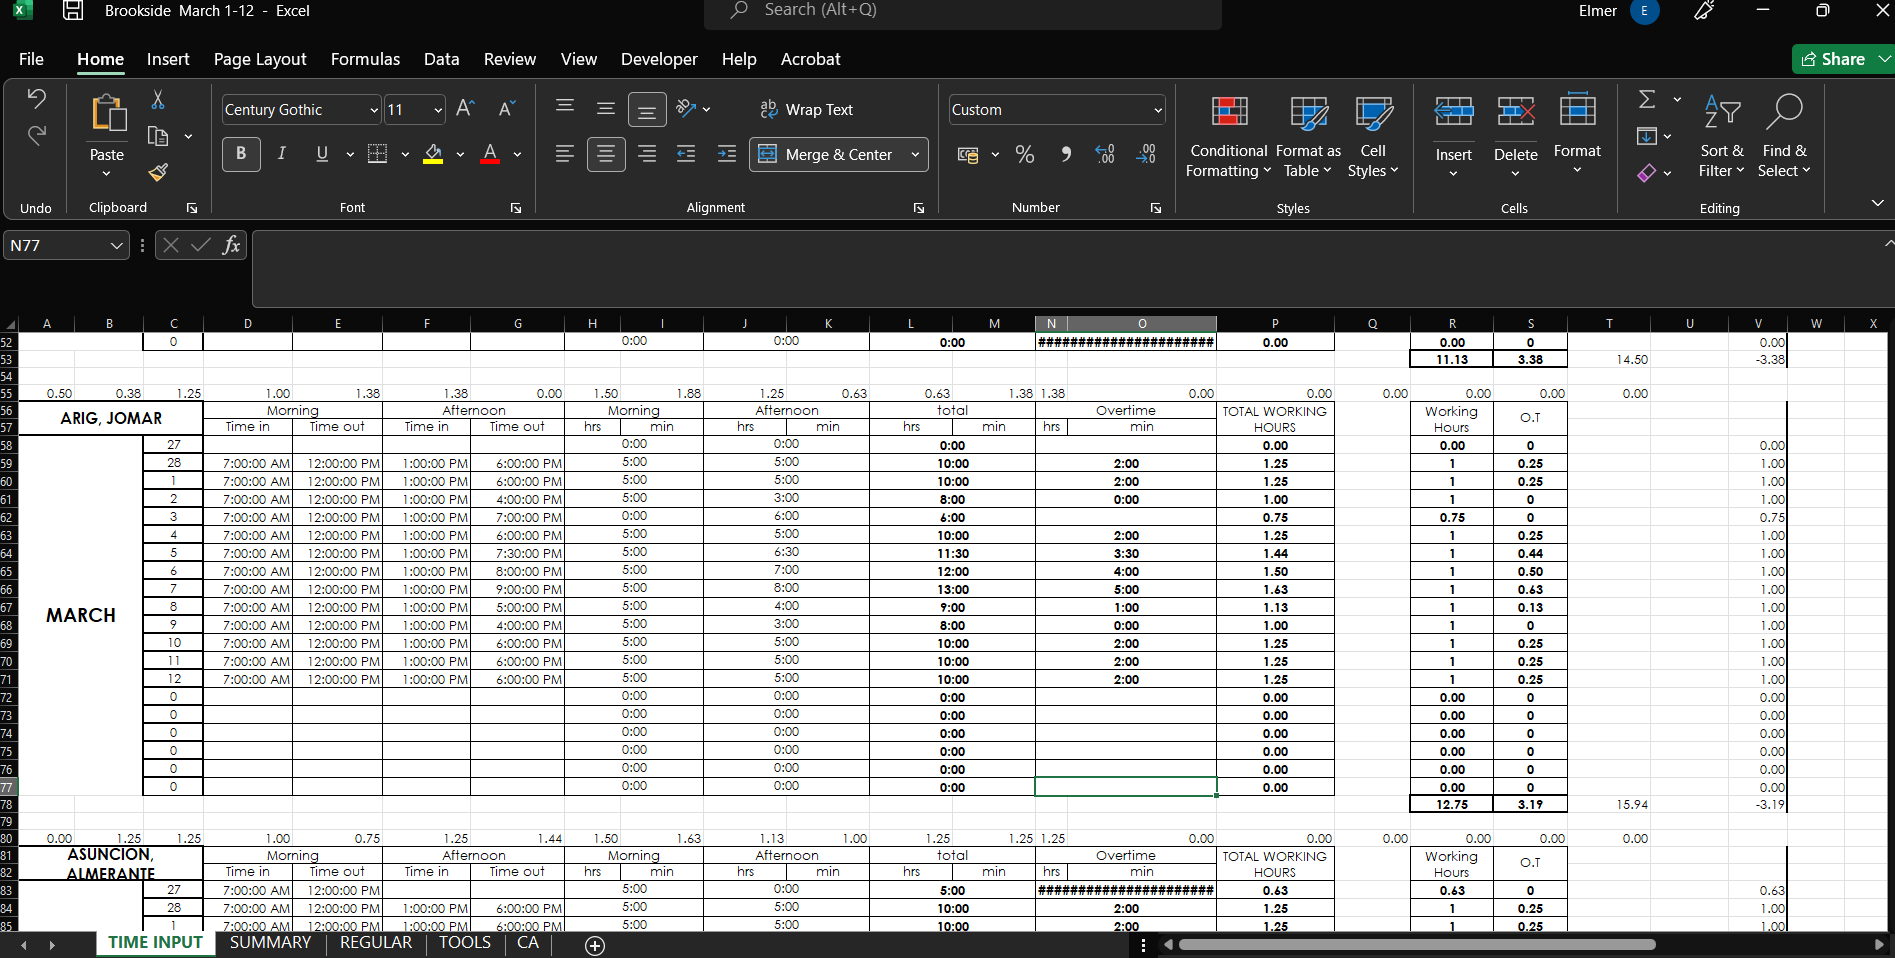
Task: Expand the Name Box dropdown arrow
Action: (x=116, y=245)
